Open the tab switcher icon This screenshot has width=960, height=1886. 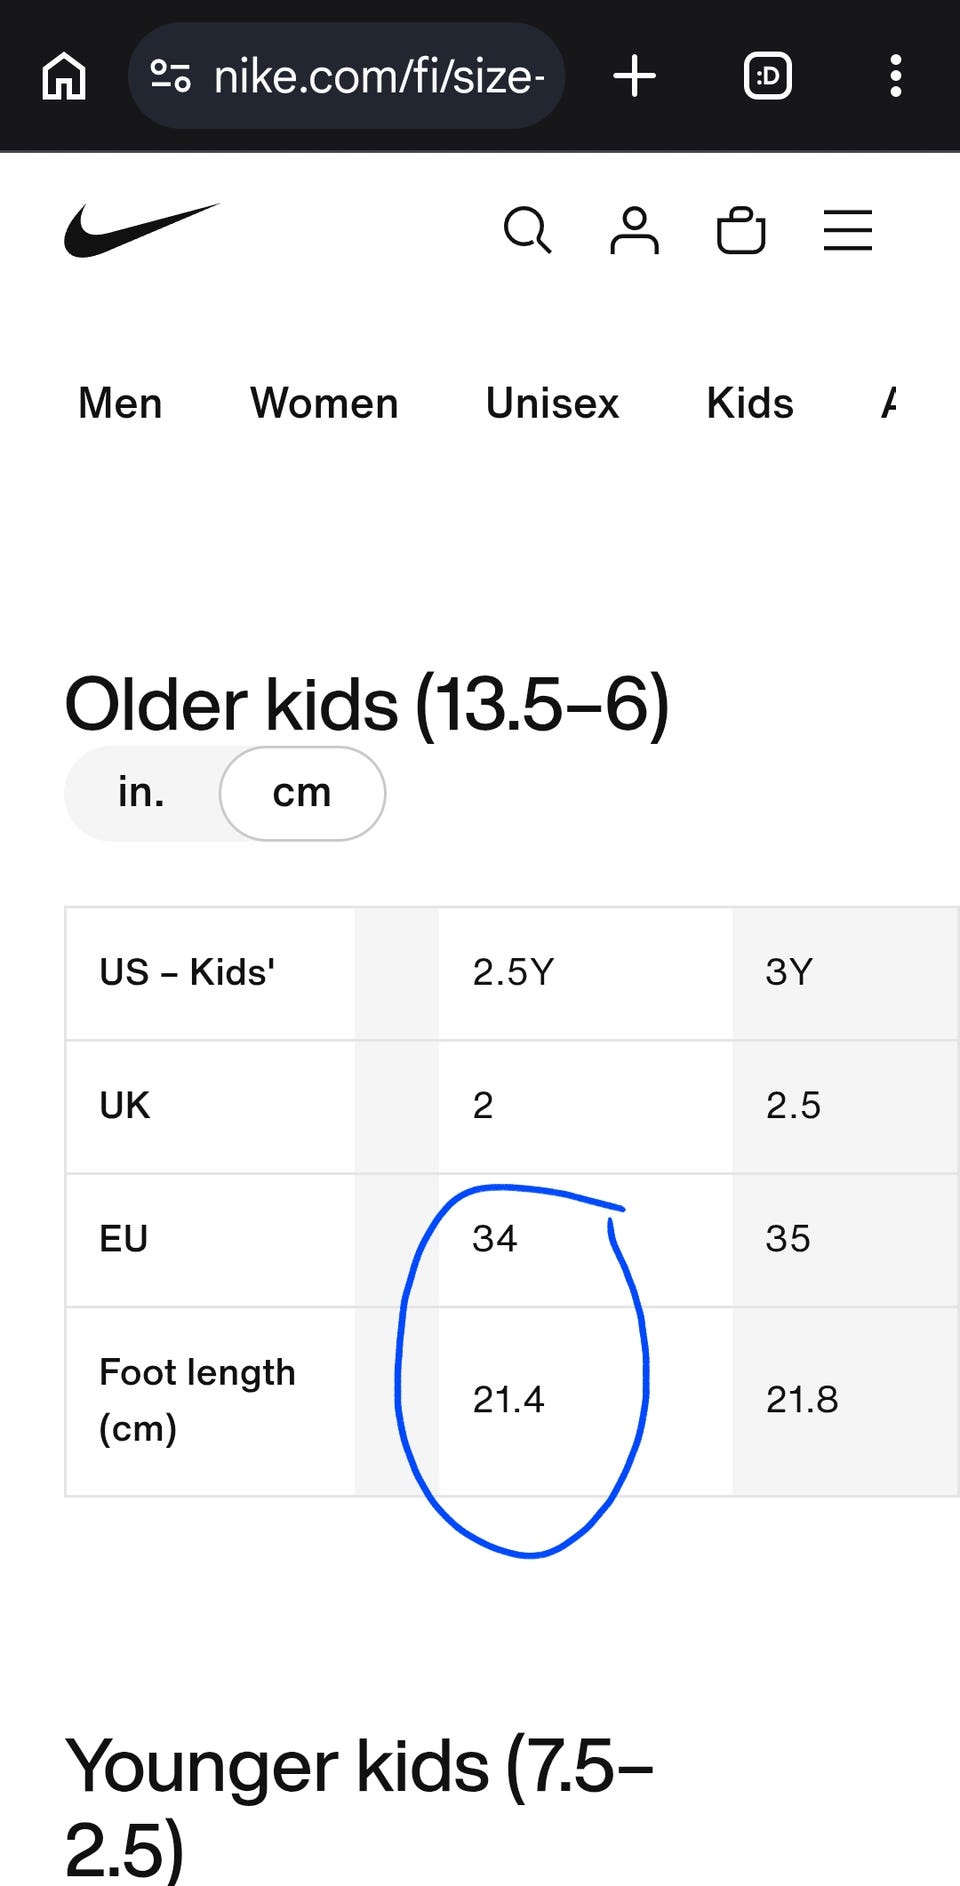point(768,76)
